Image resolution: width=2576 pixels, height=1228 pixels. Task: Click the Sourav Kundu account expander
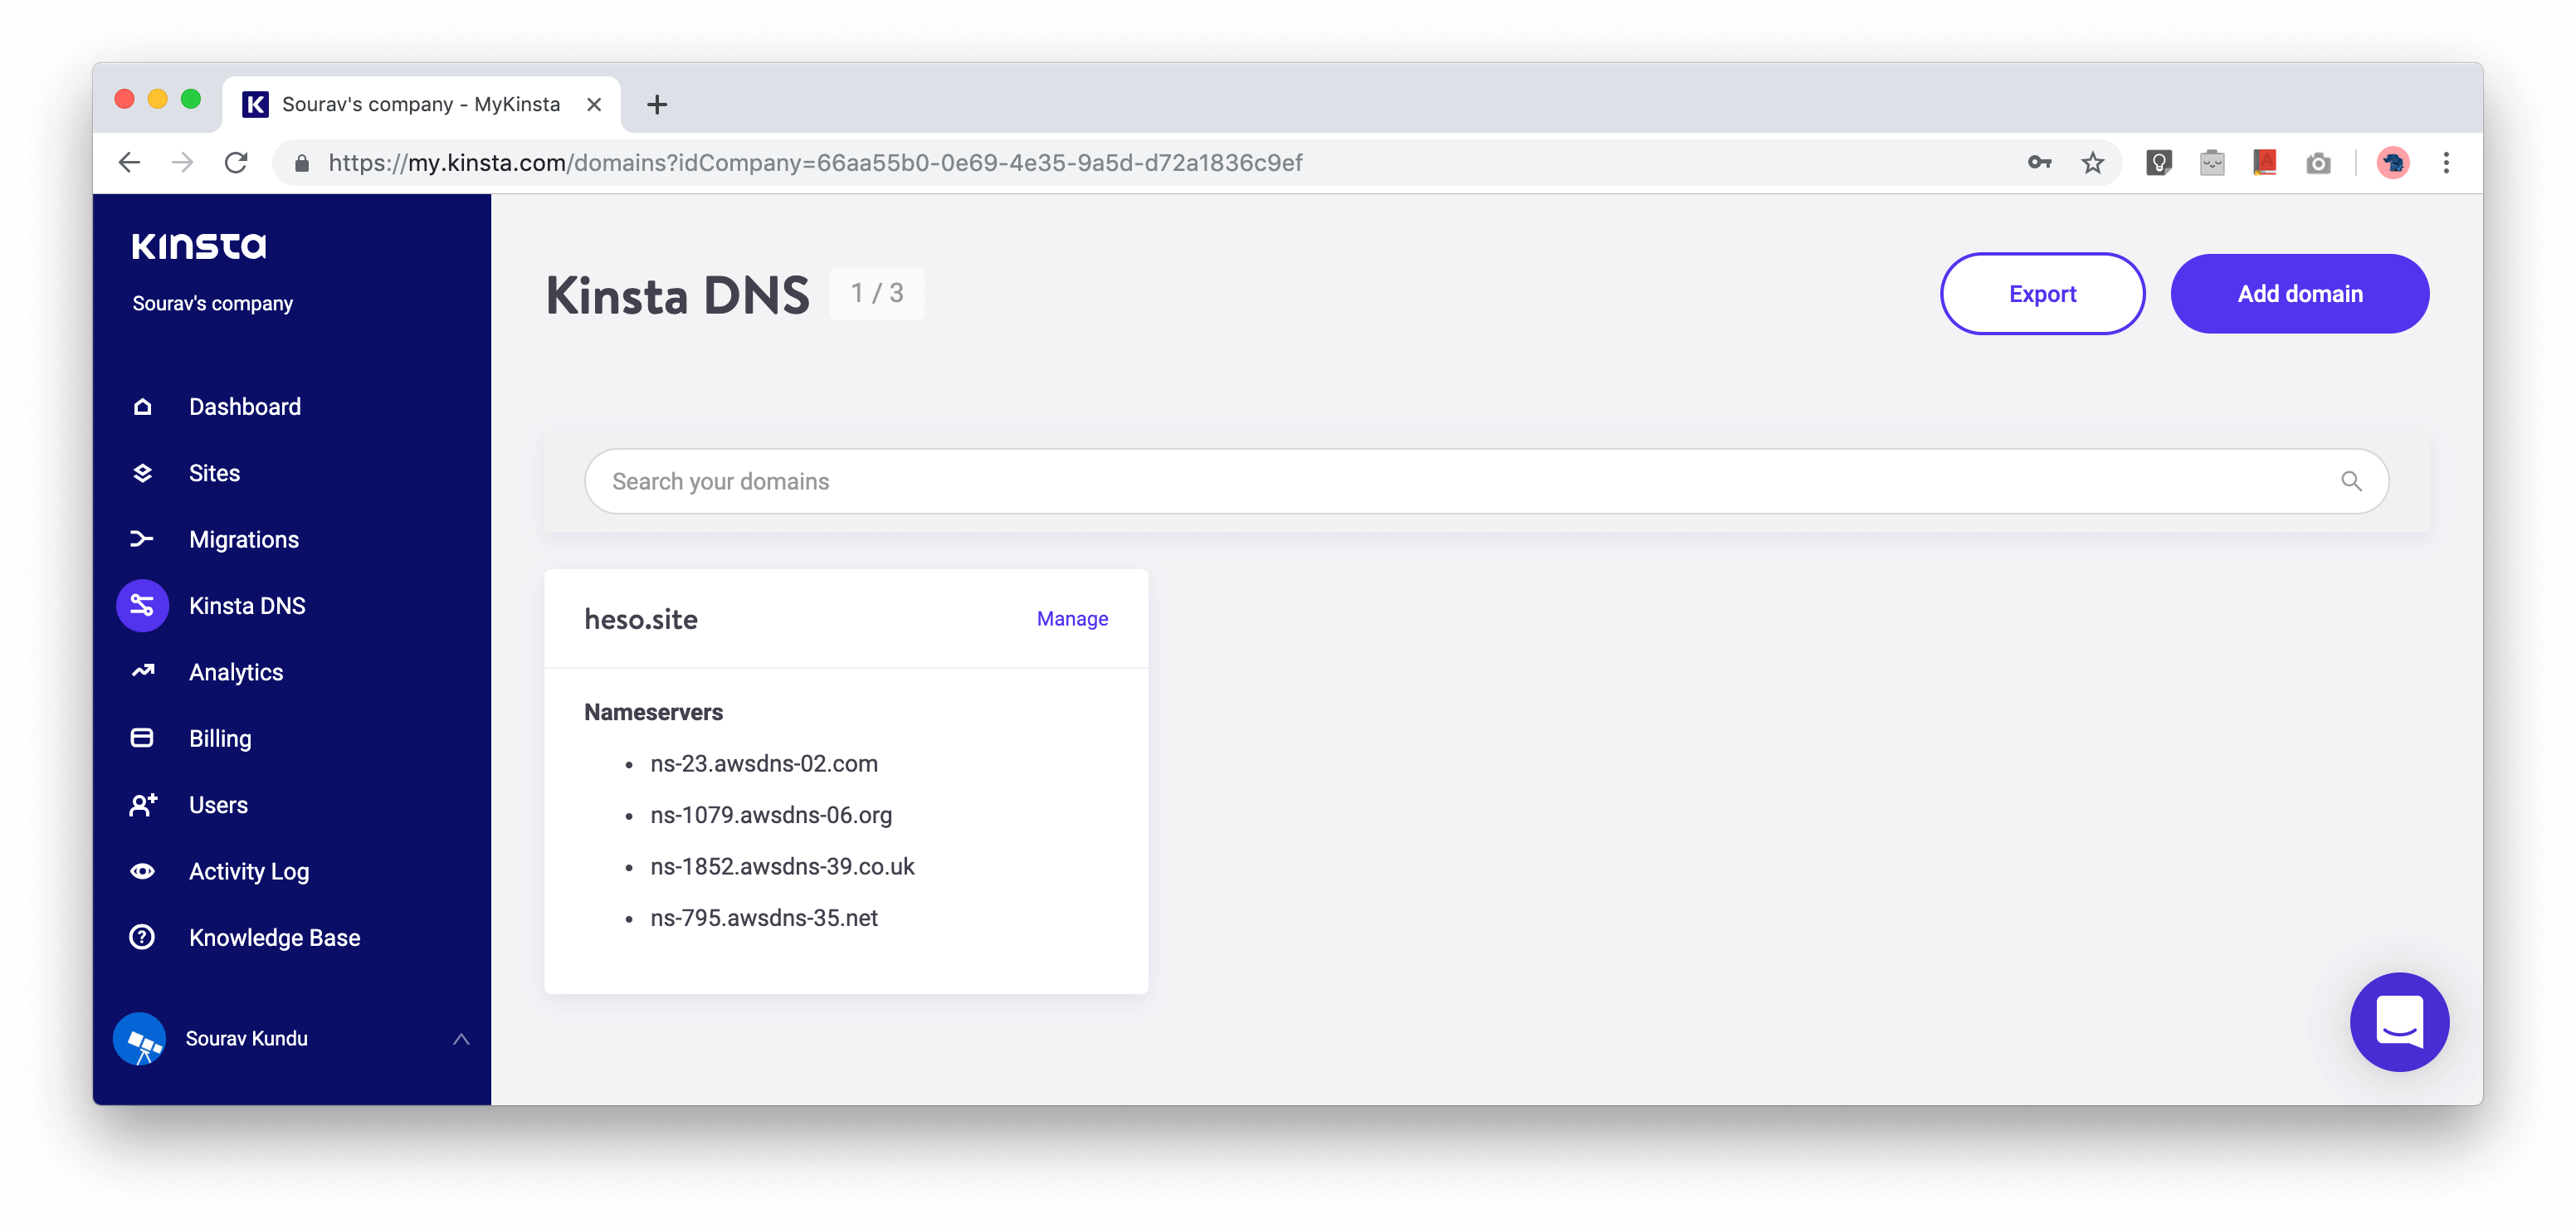tap(460, 1037)
